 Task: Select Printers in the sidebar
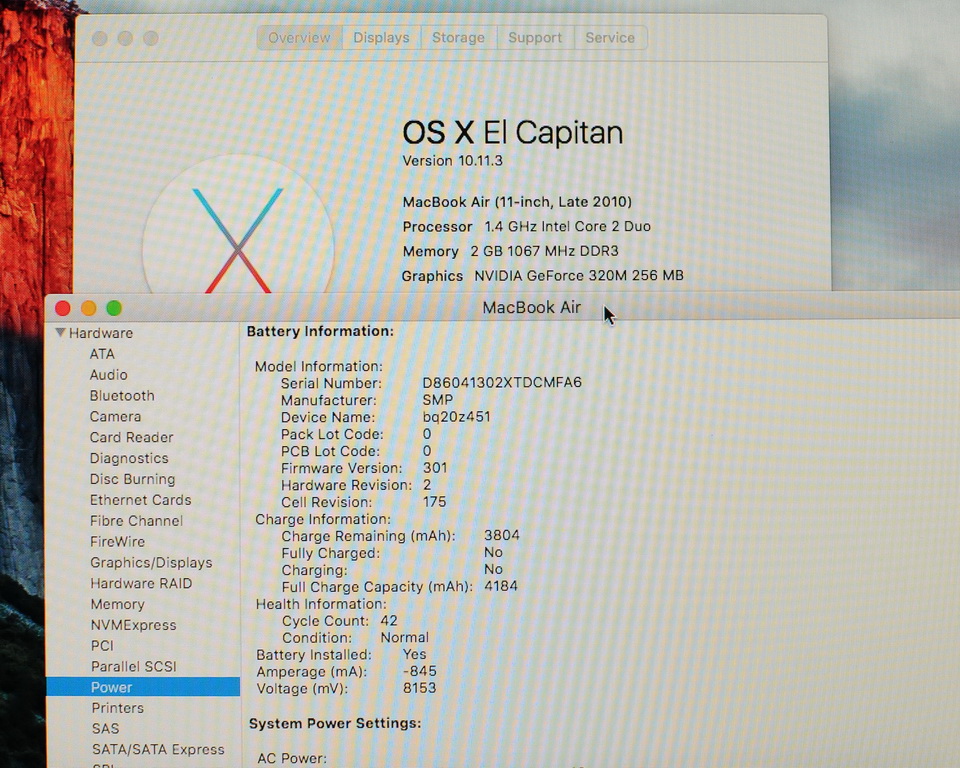(x=118, y=708)
